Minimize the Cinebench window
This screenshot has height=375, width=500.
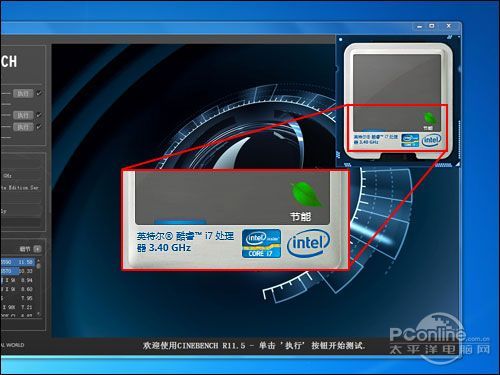click(x=419, y=26)
